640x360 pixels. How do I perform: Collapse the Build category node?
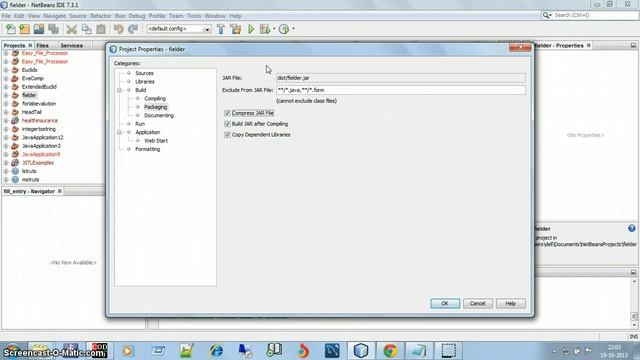click(x=120, y=90)
